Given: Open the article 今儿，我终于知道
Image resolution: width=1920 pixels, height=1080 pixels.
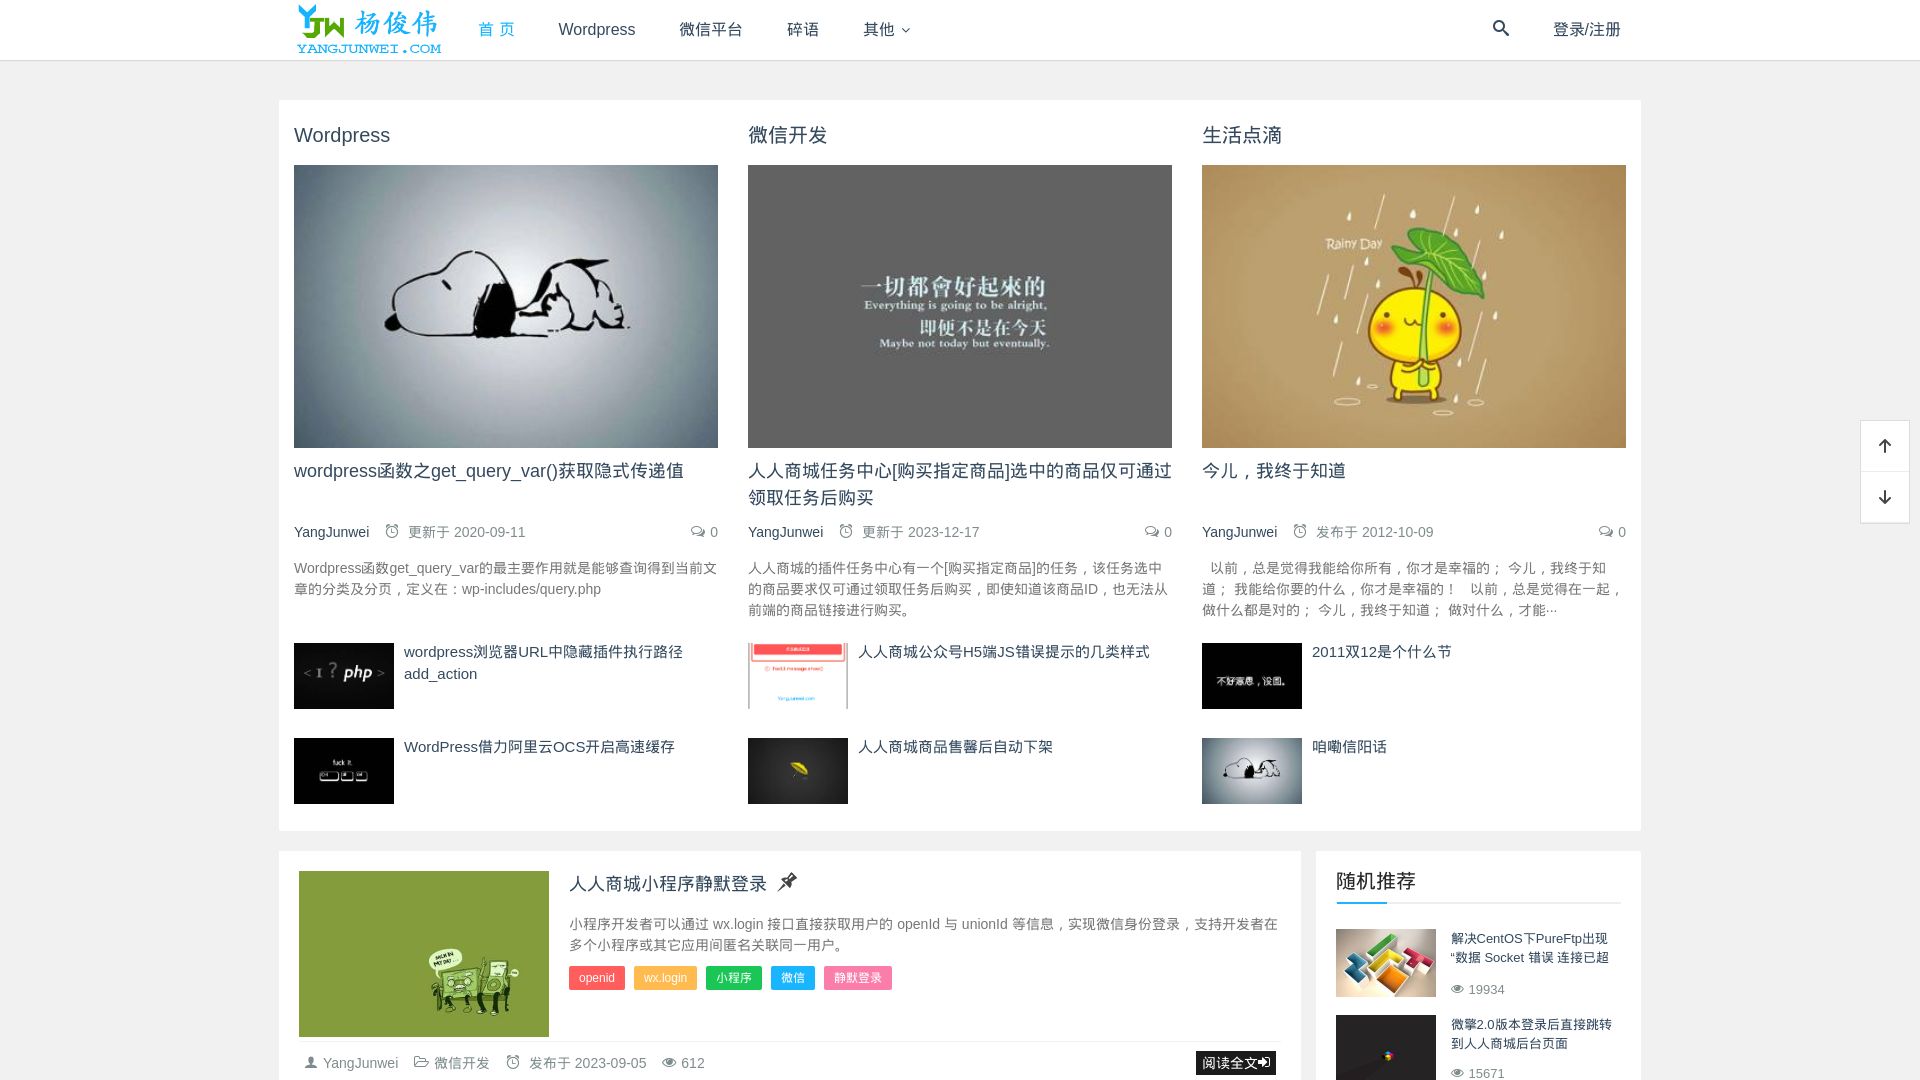Looking at the screenshot, I should click(1274, 470).
